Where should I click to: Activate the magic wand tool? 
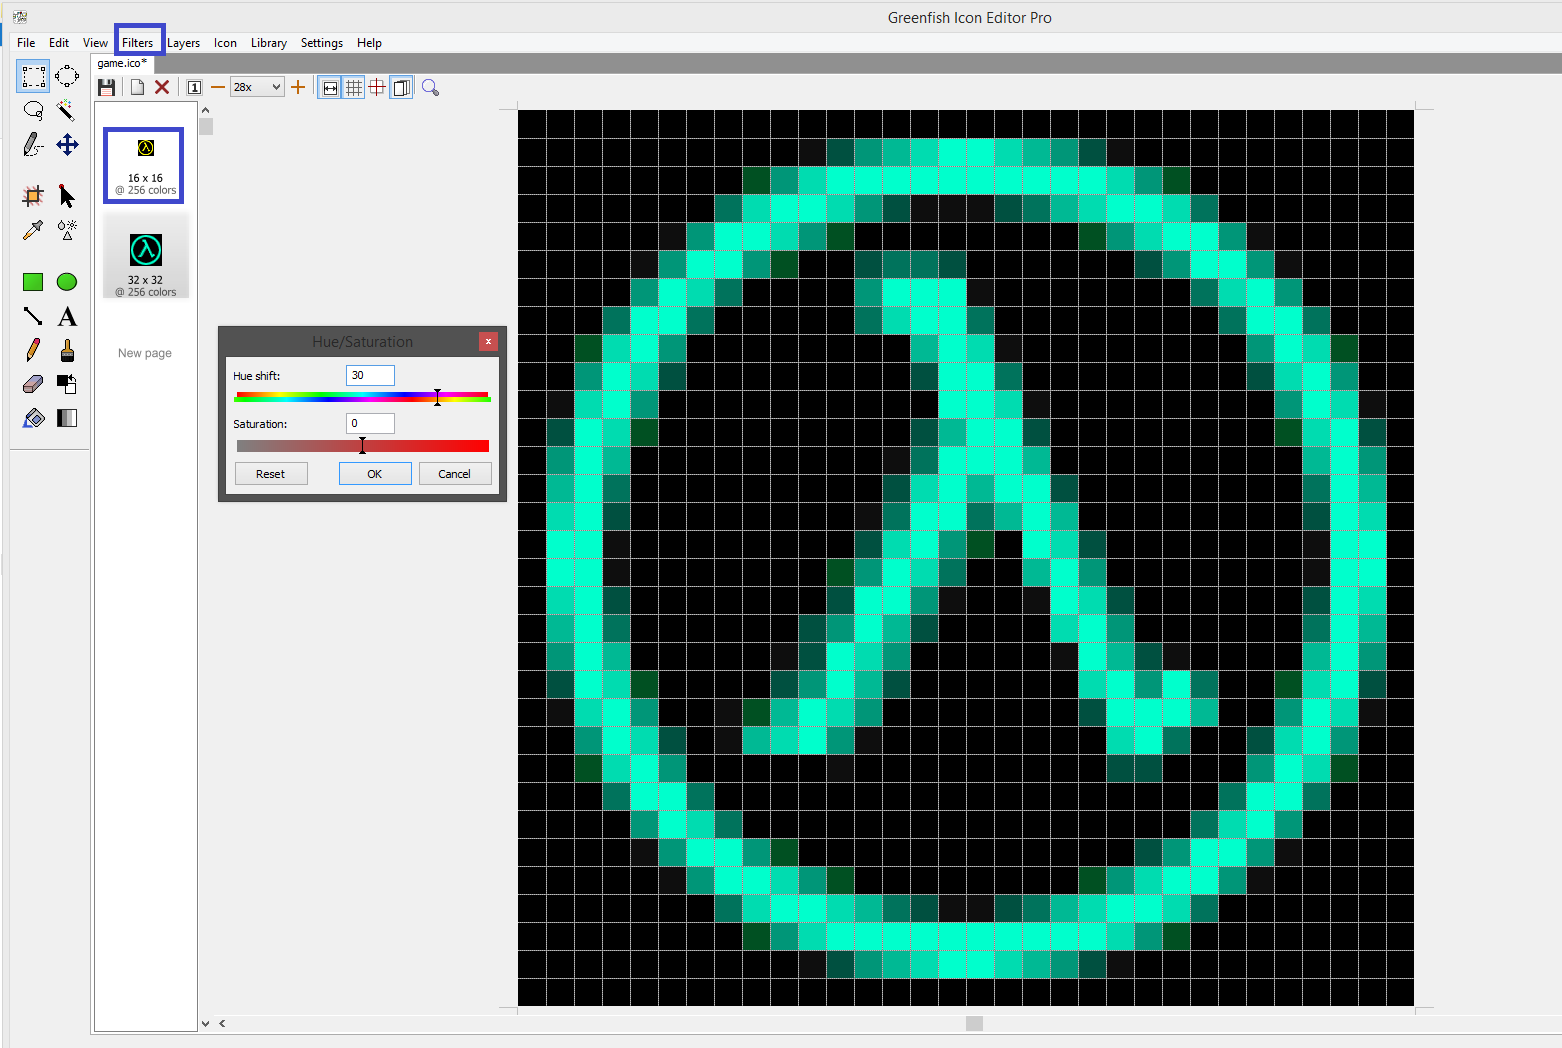pyautogui.click(x=67, y=110)
